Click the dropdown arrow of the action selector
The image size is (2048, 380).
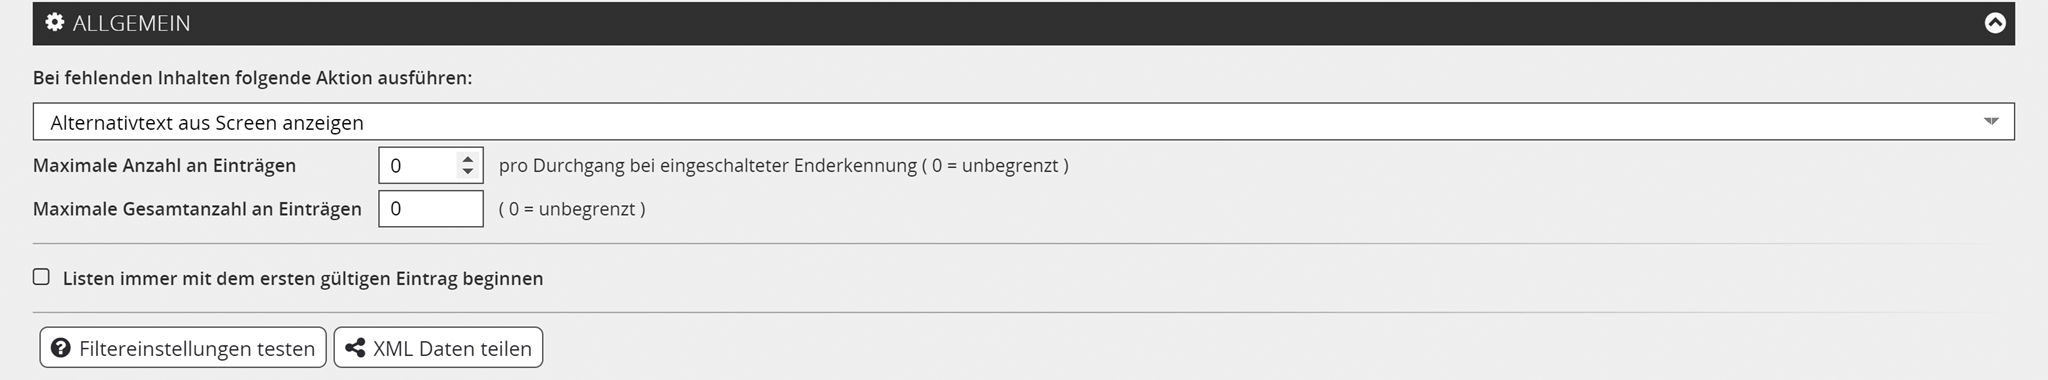[1990, 122]
